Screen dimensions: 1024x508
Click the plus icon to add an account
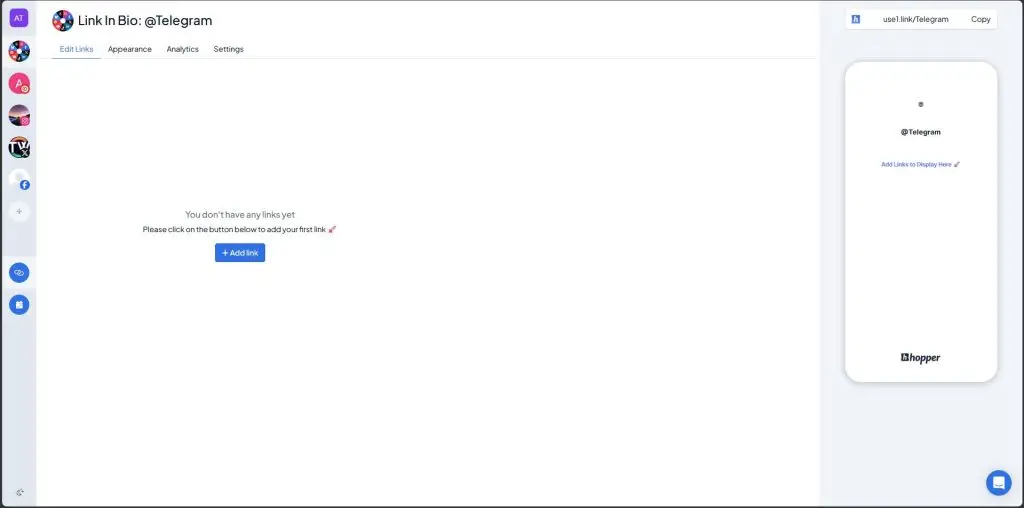19,212
